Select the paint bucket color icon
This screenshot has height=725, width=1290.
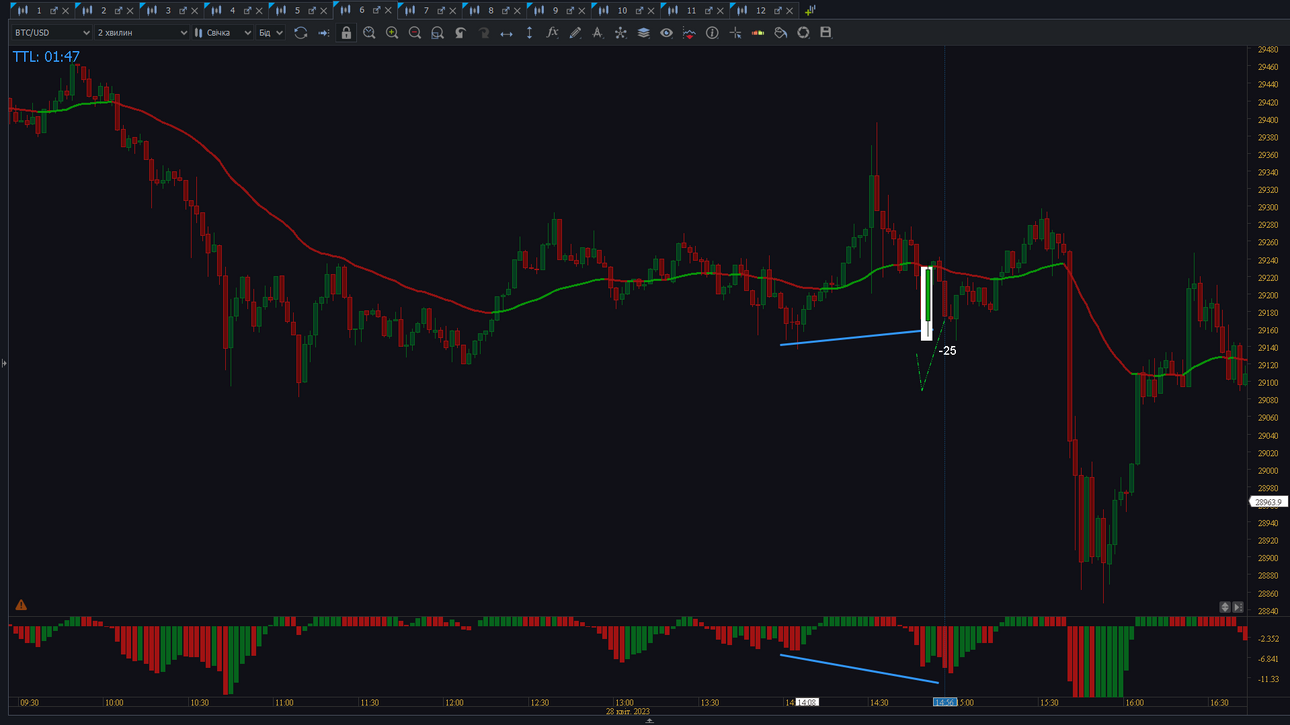pyautogui.click(x=781, y=33)
